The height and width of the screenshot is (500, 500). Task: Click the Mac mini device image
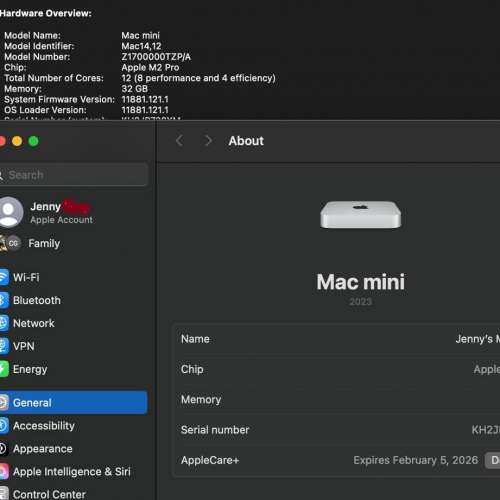pos(361,215)
